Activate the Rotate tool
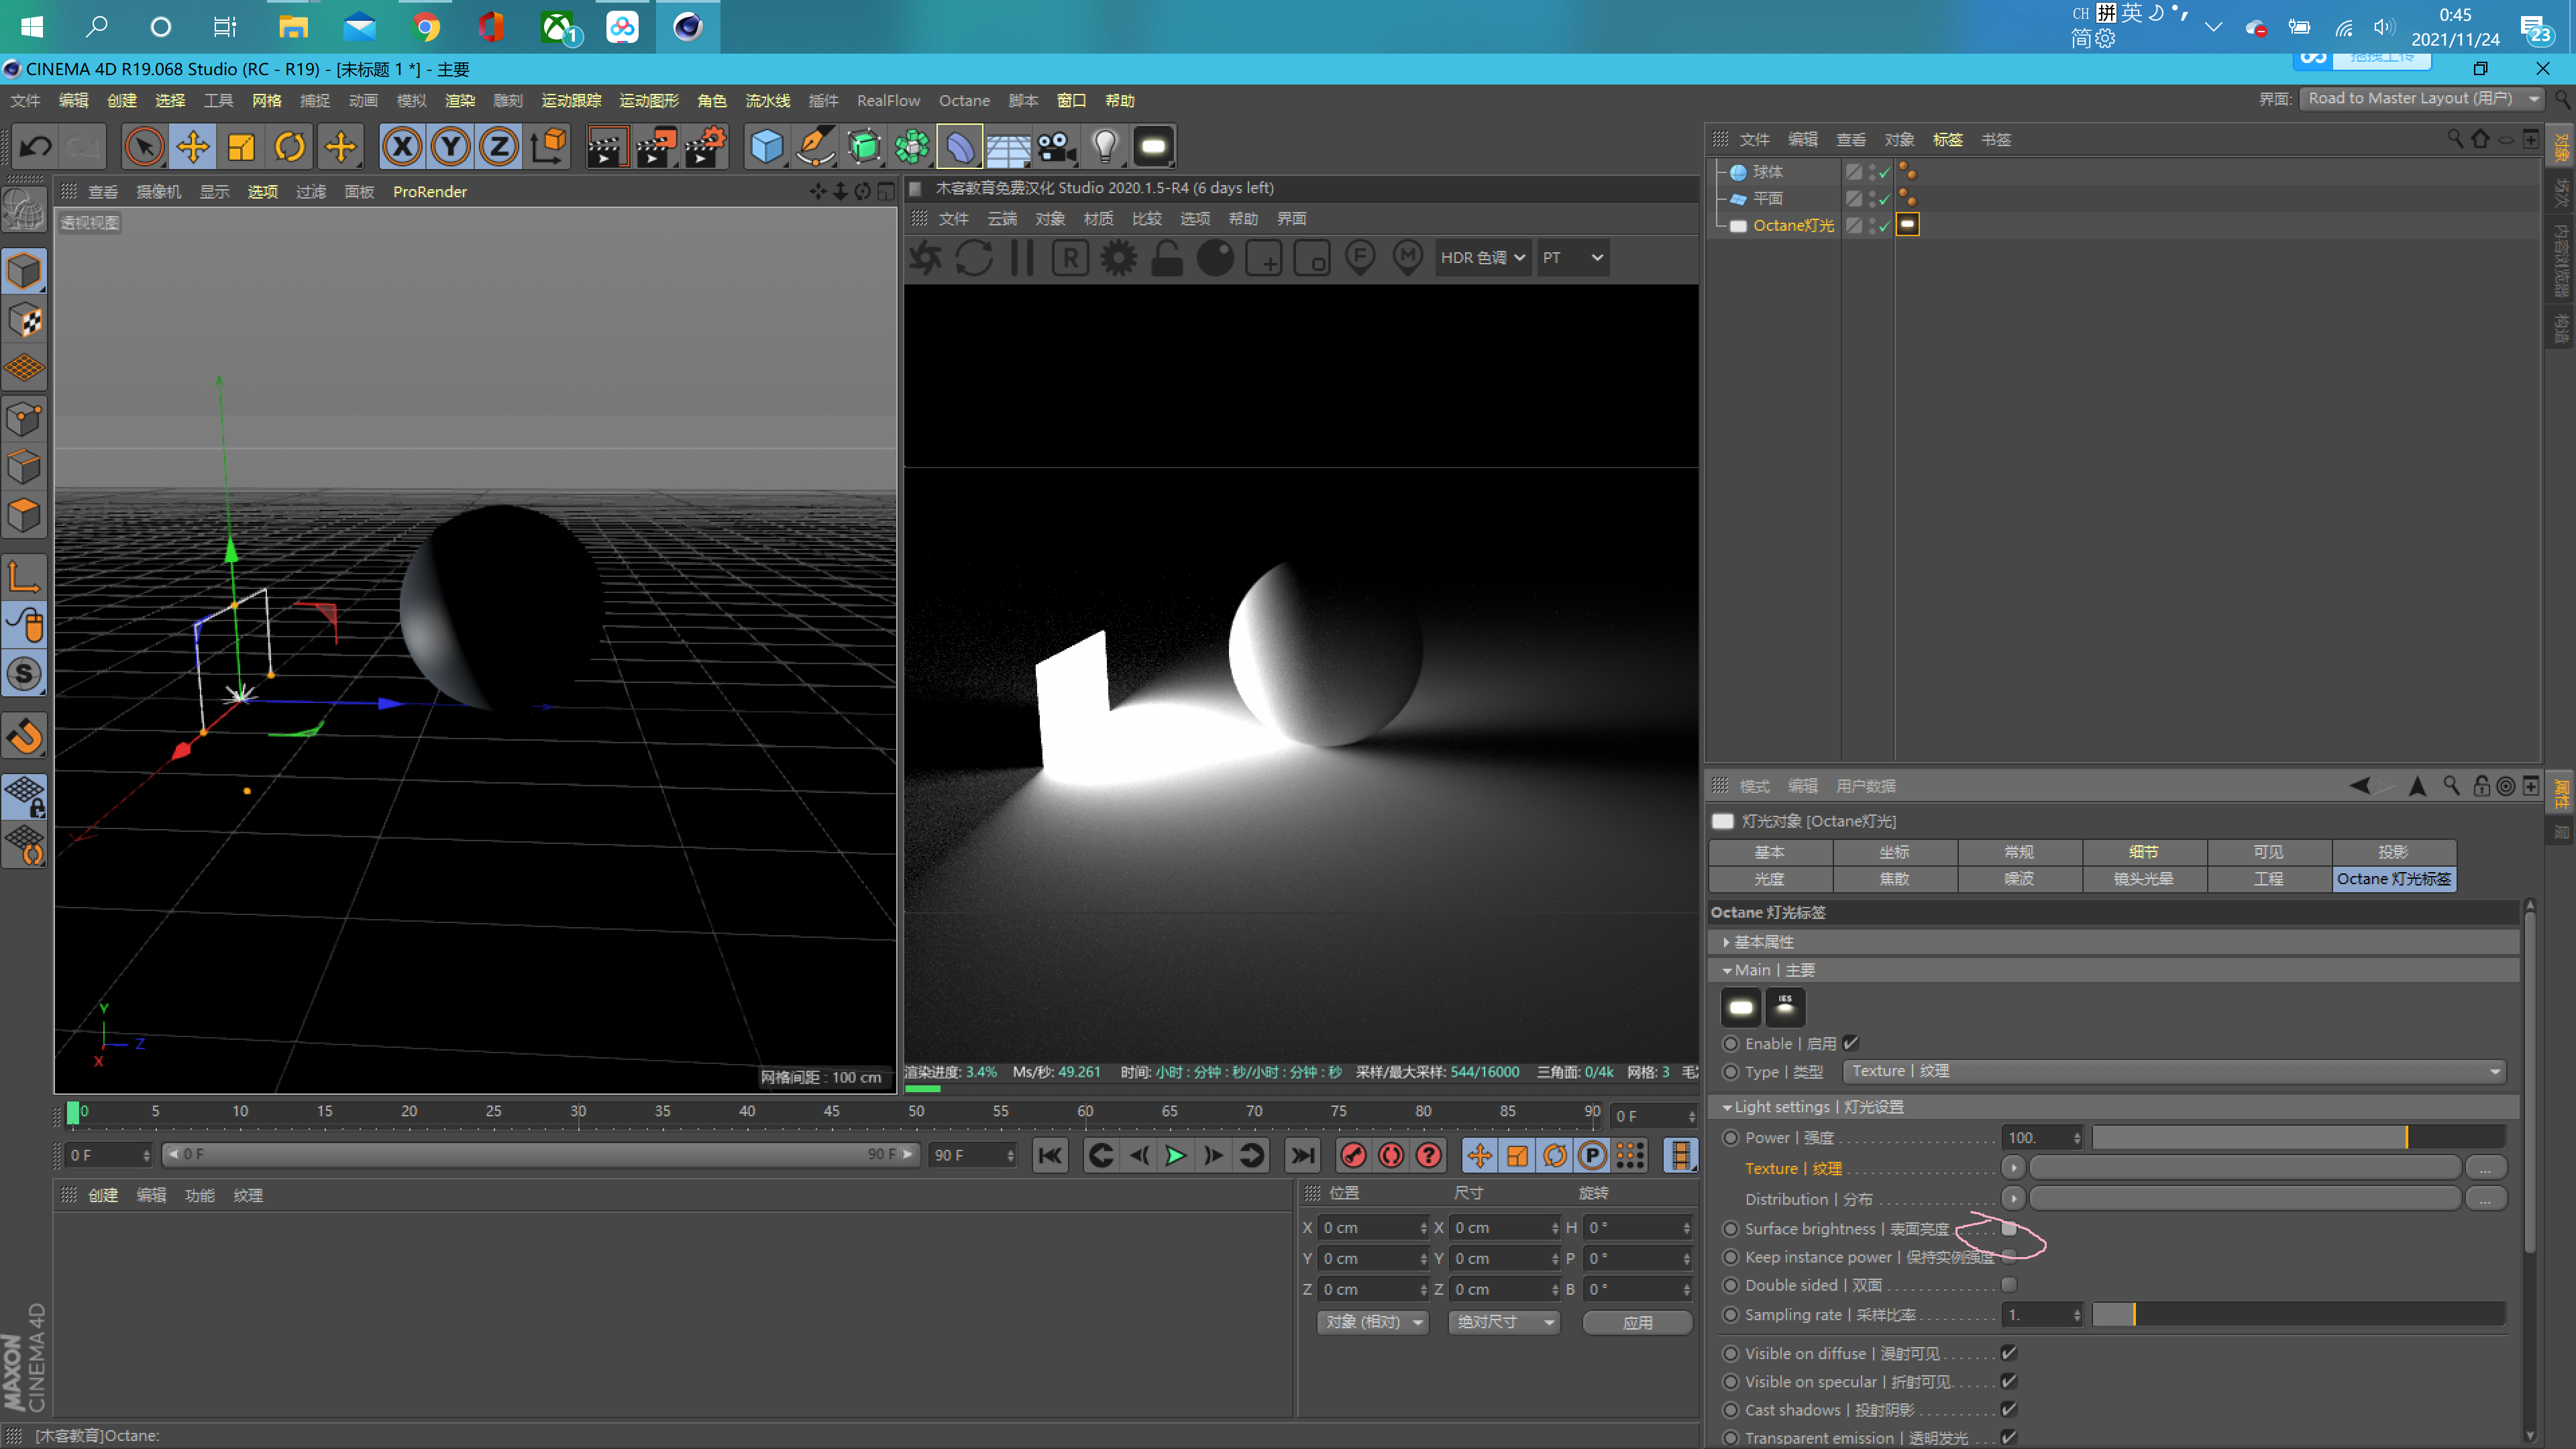The width and height of the screenshot is (2576, 1449). coord(290,146)
